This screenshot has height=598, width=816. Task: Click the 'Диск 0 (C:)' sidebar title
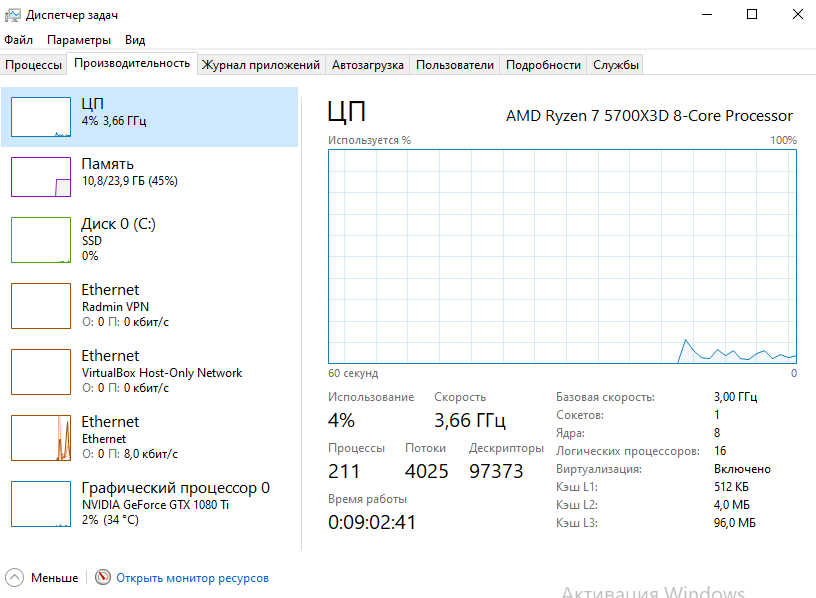[119, 224]
